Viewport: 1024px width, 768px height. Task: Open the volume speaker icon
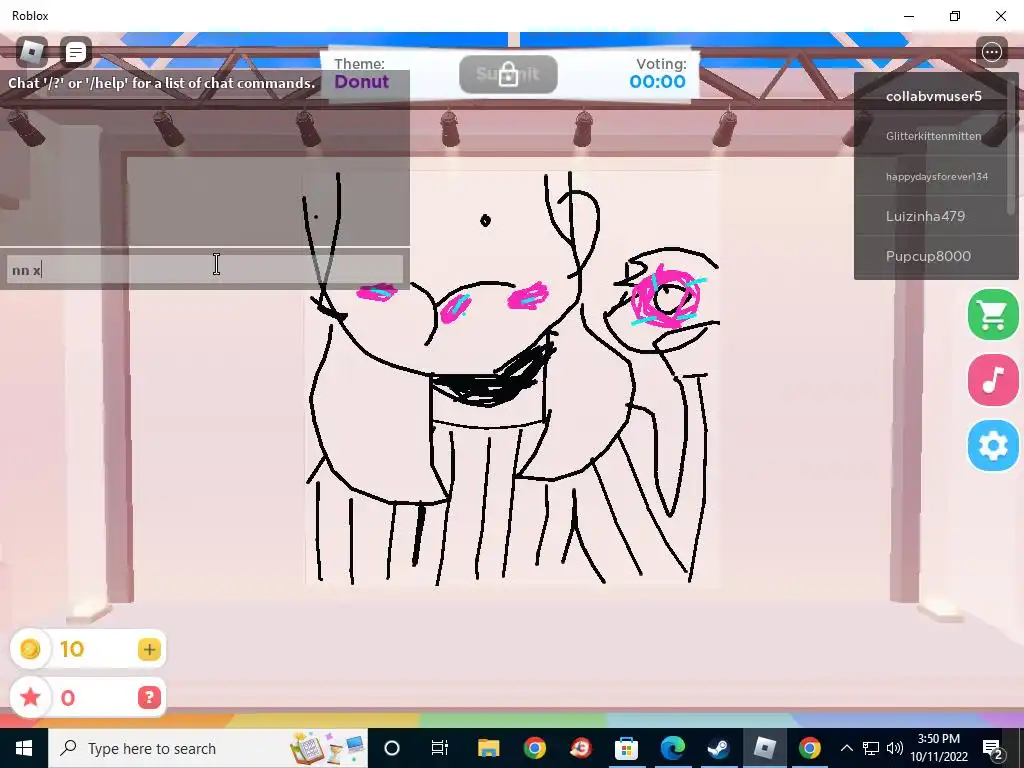[x=895, y=748]
